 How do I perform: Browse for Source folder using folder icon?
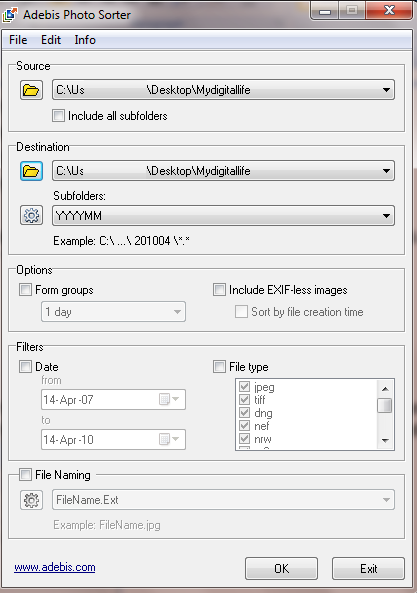(x=31, y=90)
